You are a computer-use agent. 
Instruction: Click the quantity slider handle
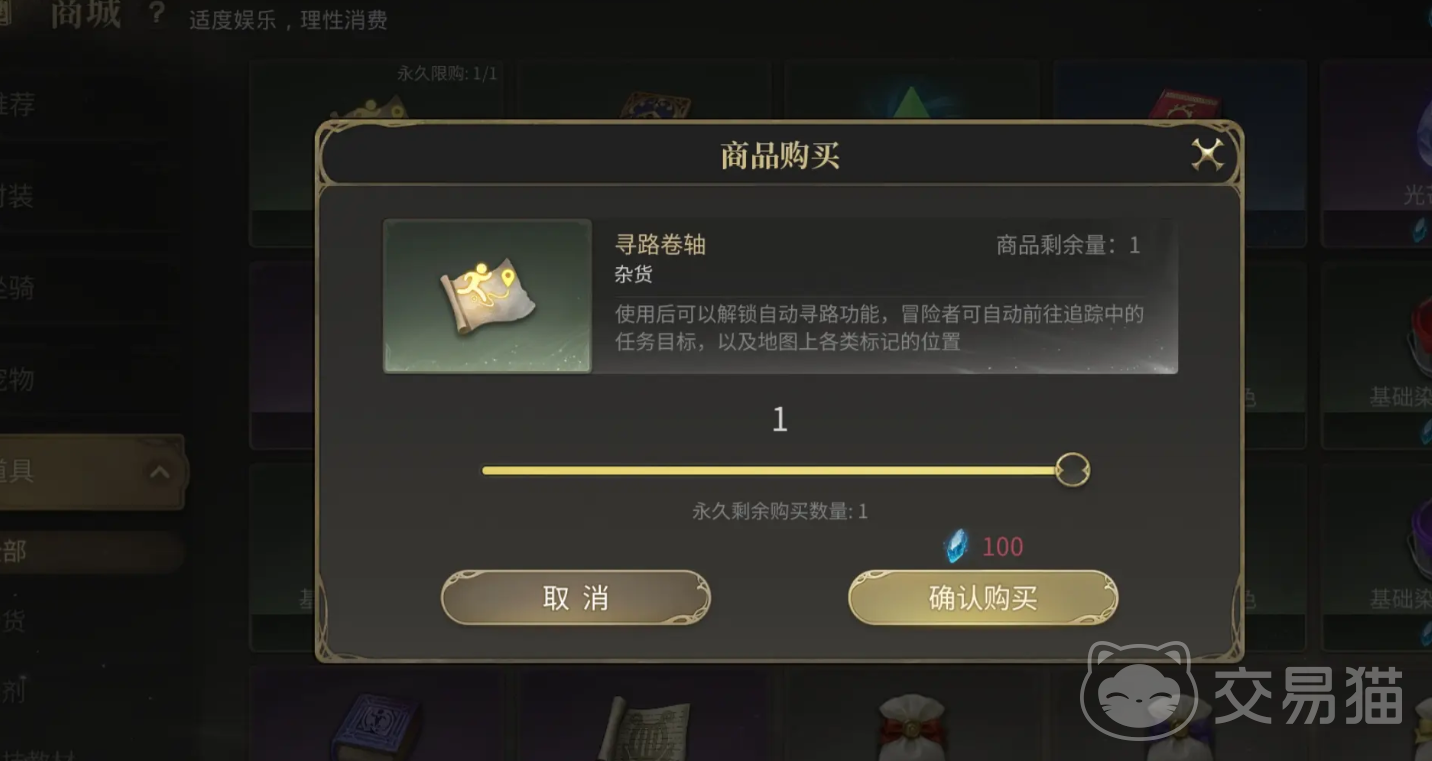point(1072,469)
